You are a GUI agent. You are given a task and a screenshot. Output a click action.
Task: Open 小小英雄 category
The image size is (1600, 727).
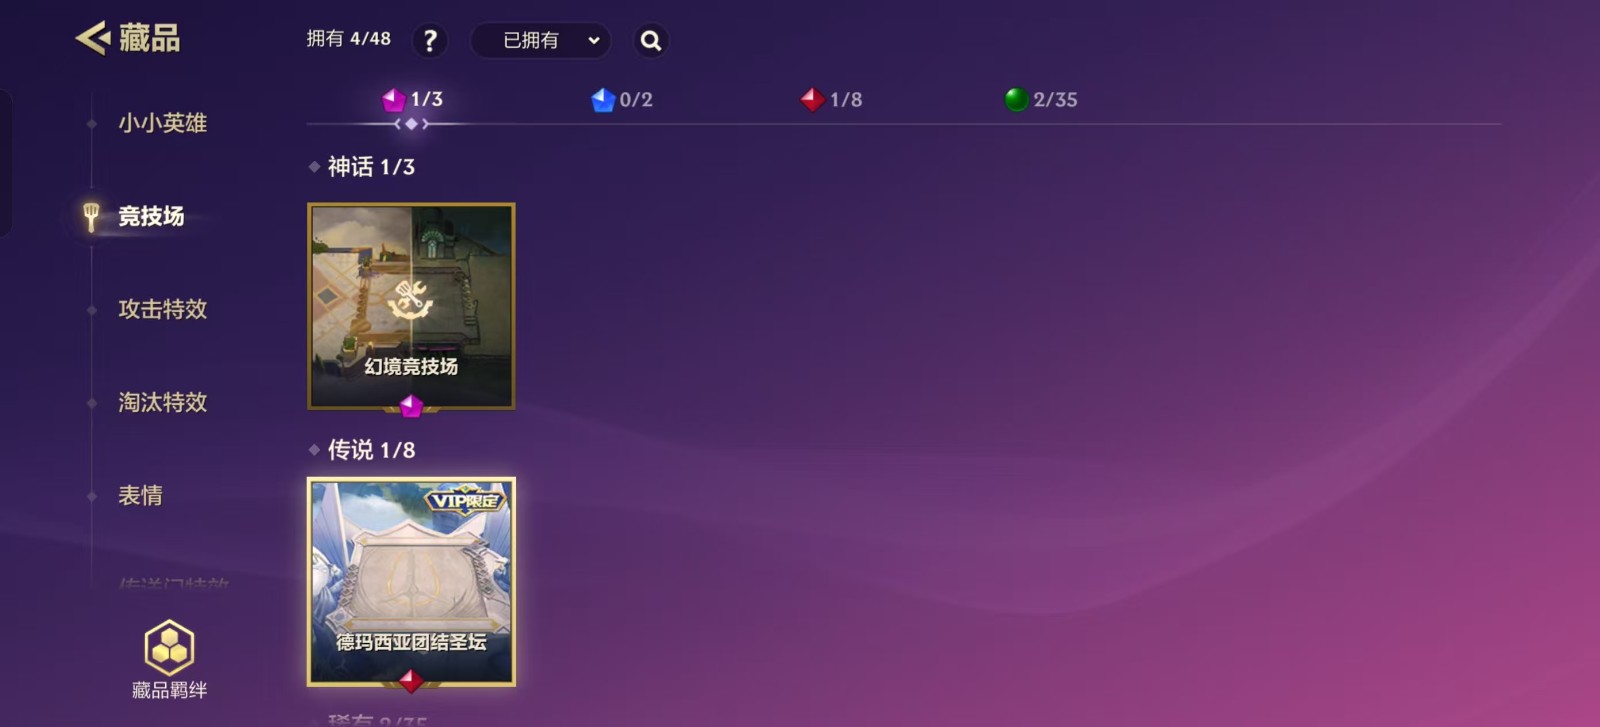click(162, 123)
